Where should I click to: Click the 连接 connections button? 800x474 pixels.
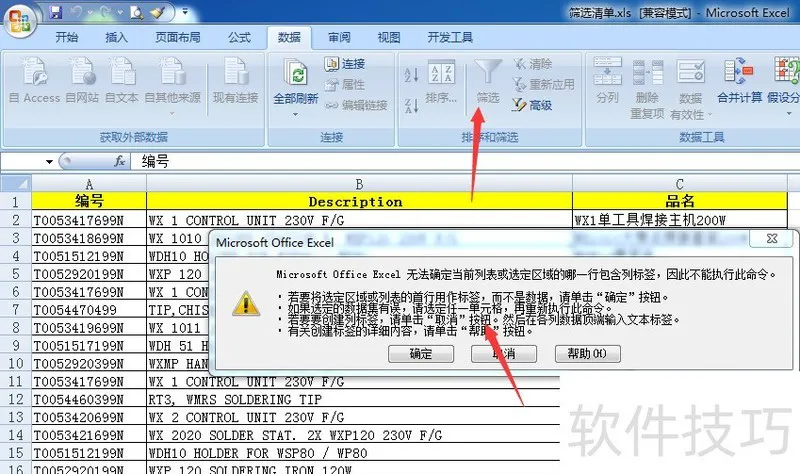[344, 64]
